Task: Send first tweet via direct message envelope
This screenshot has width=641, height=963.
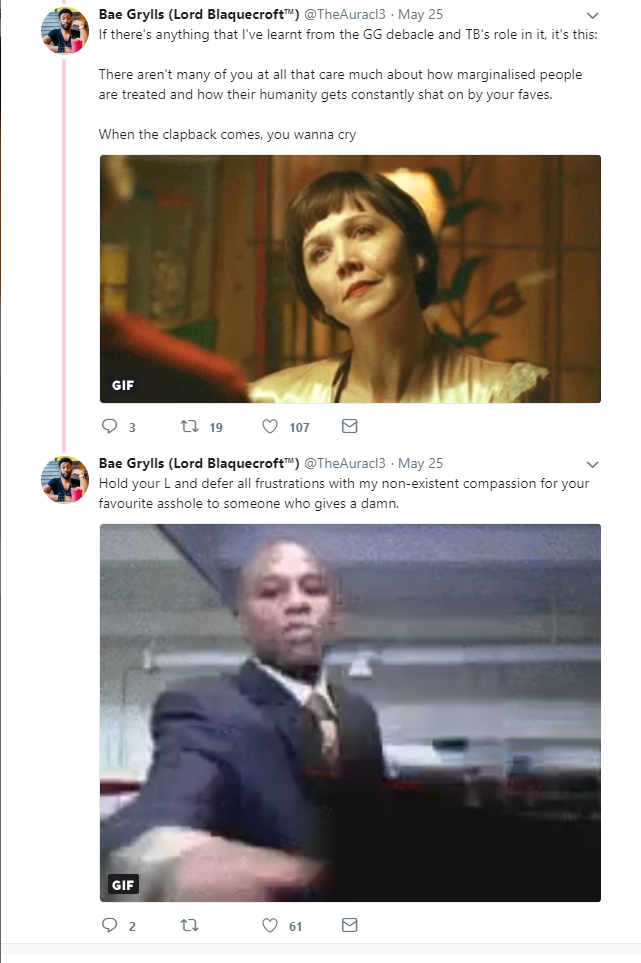Action: (349, 426)
